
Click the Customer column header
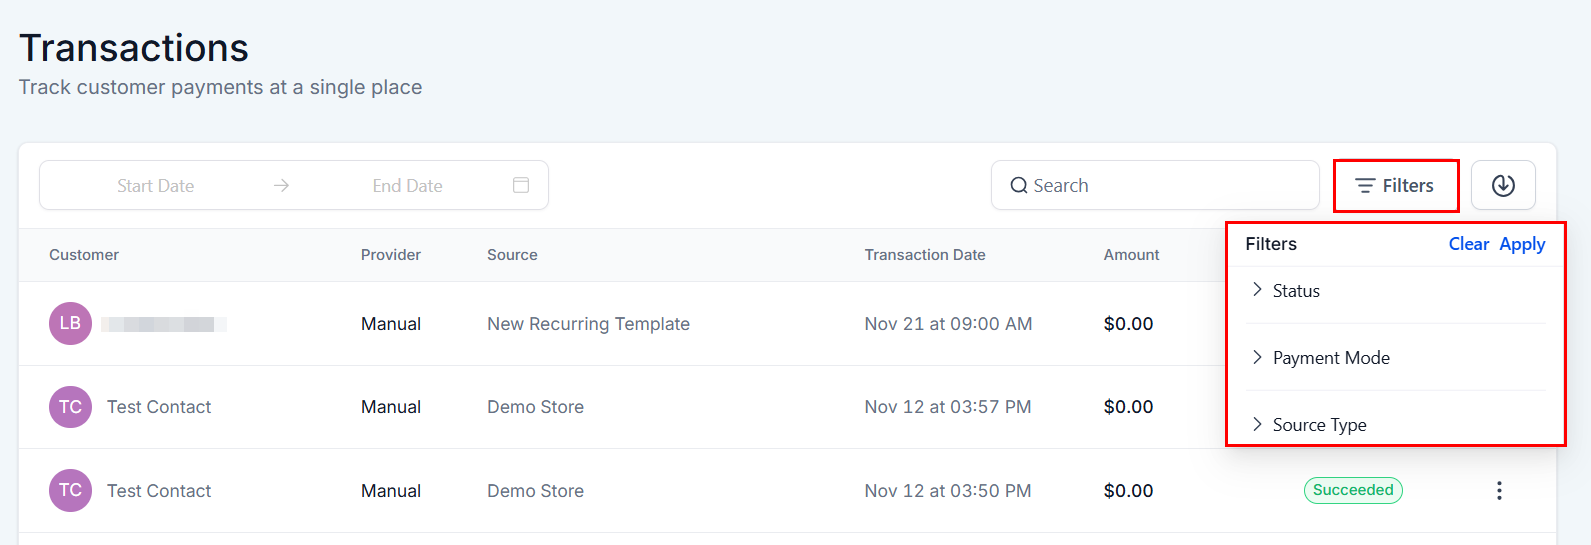[84, 255]
